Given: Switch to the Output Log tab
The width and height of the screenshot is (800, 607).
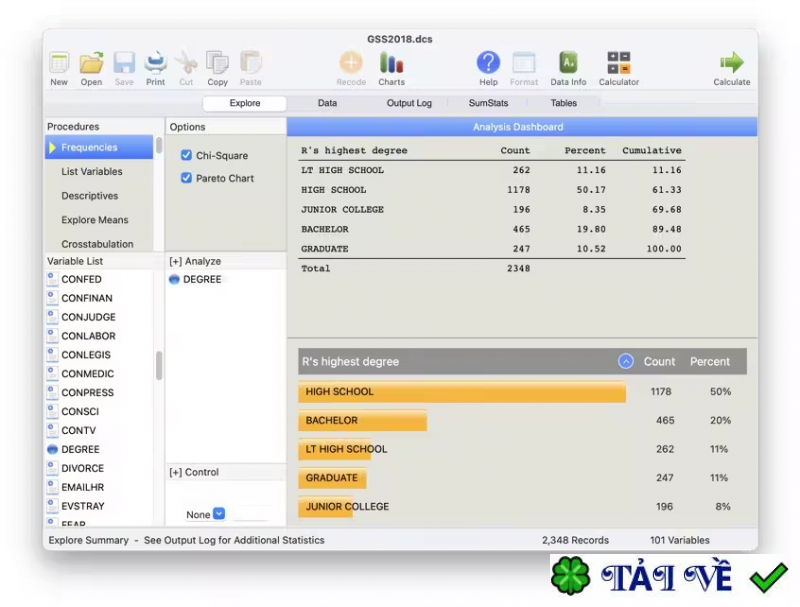Looking at the screenshot, I should point(409,103).
